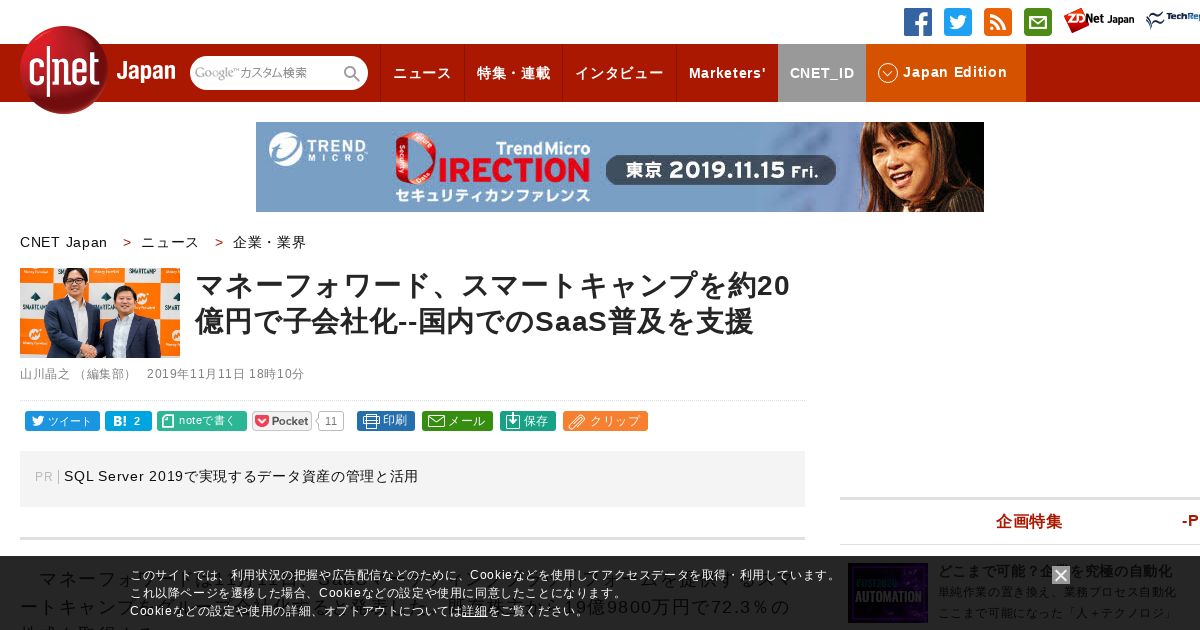
Task: Click author name 山川晶之
Action: coord(45,374)
